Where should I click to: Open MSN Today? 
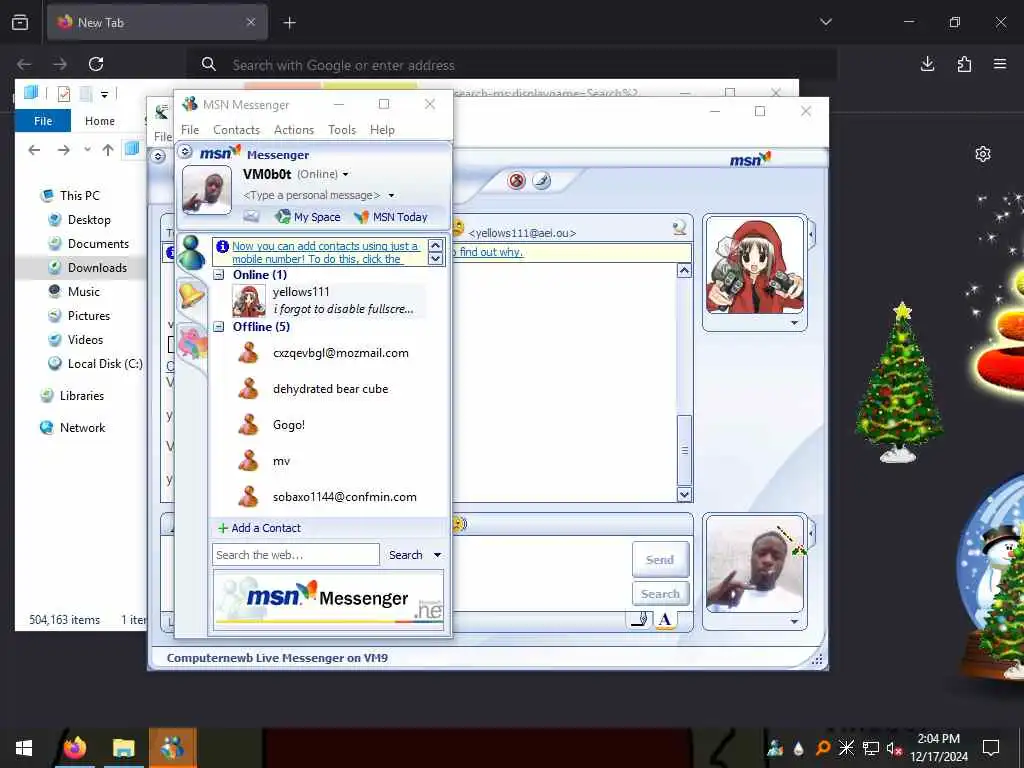(x=391, y=217)
